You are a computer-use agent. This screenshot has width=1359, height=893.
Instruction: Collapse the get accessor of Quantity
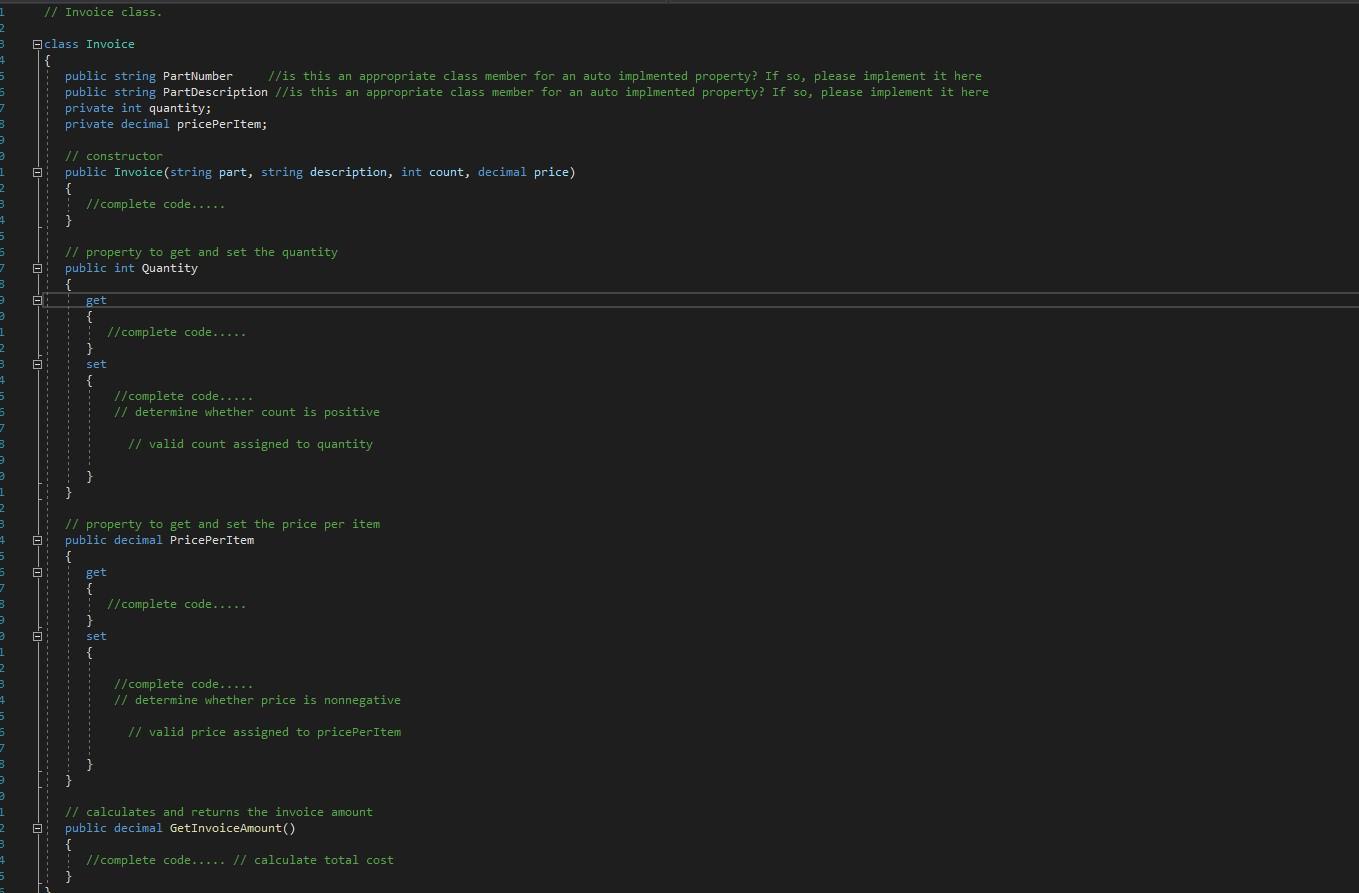[x=36, y=299]
